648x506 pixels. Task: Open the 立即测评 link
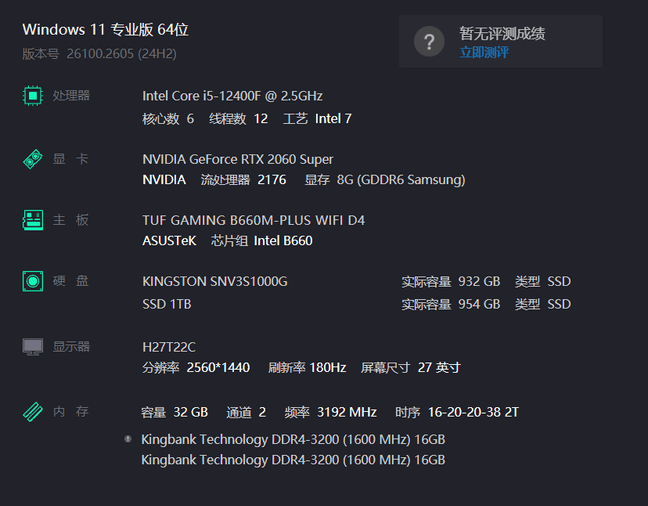click(484, 52)
